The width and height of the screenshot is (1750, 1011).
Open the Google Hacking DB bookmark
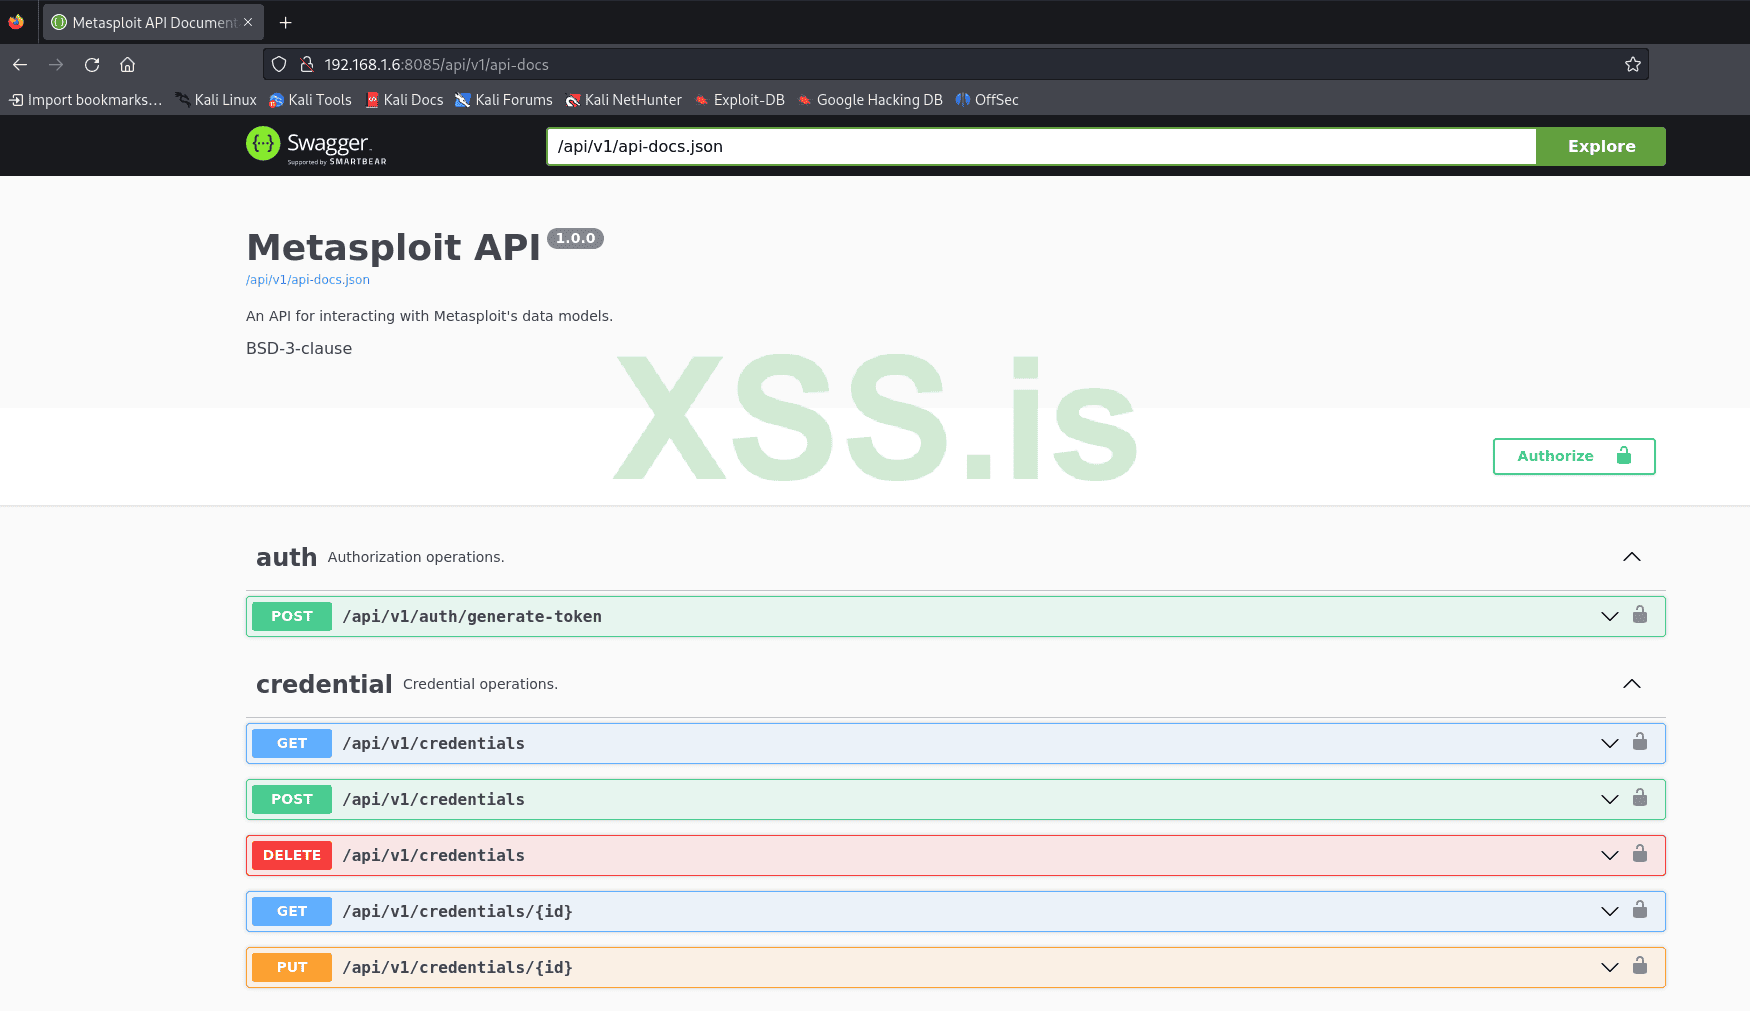coord(870,100)
